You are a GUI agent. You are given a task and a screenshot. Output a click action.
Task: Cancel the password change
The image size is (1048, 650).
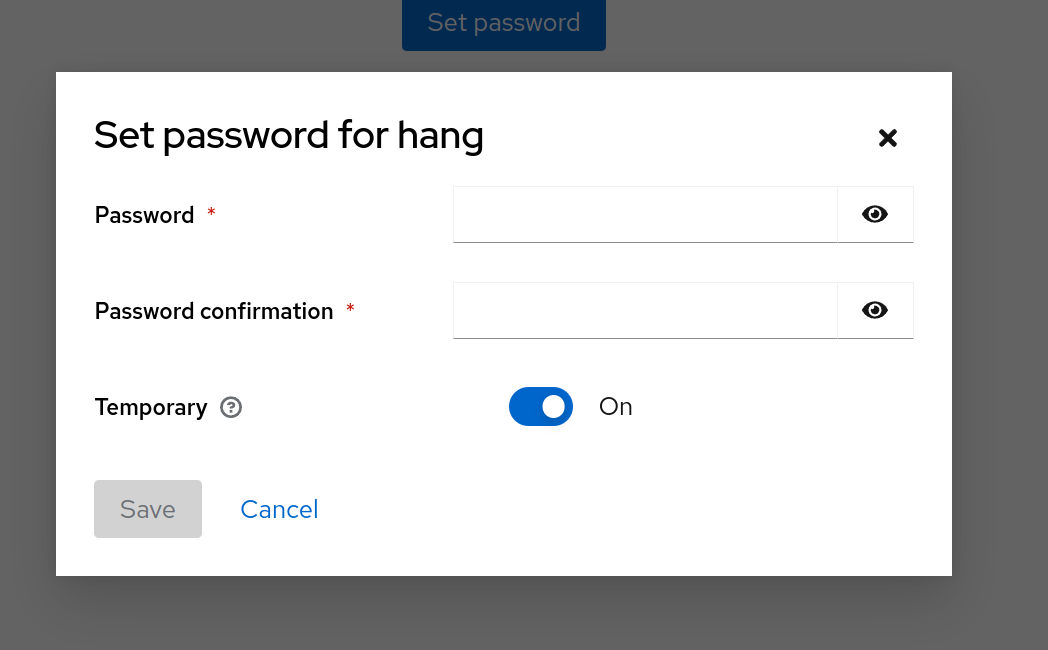pos(279,509)
